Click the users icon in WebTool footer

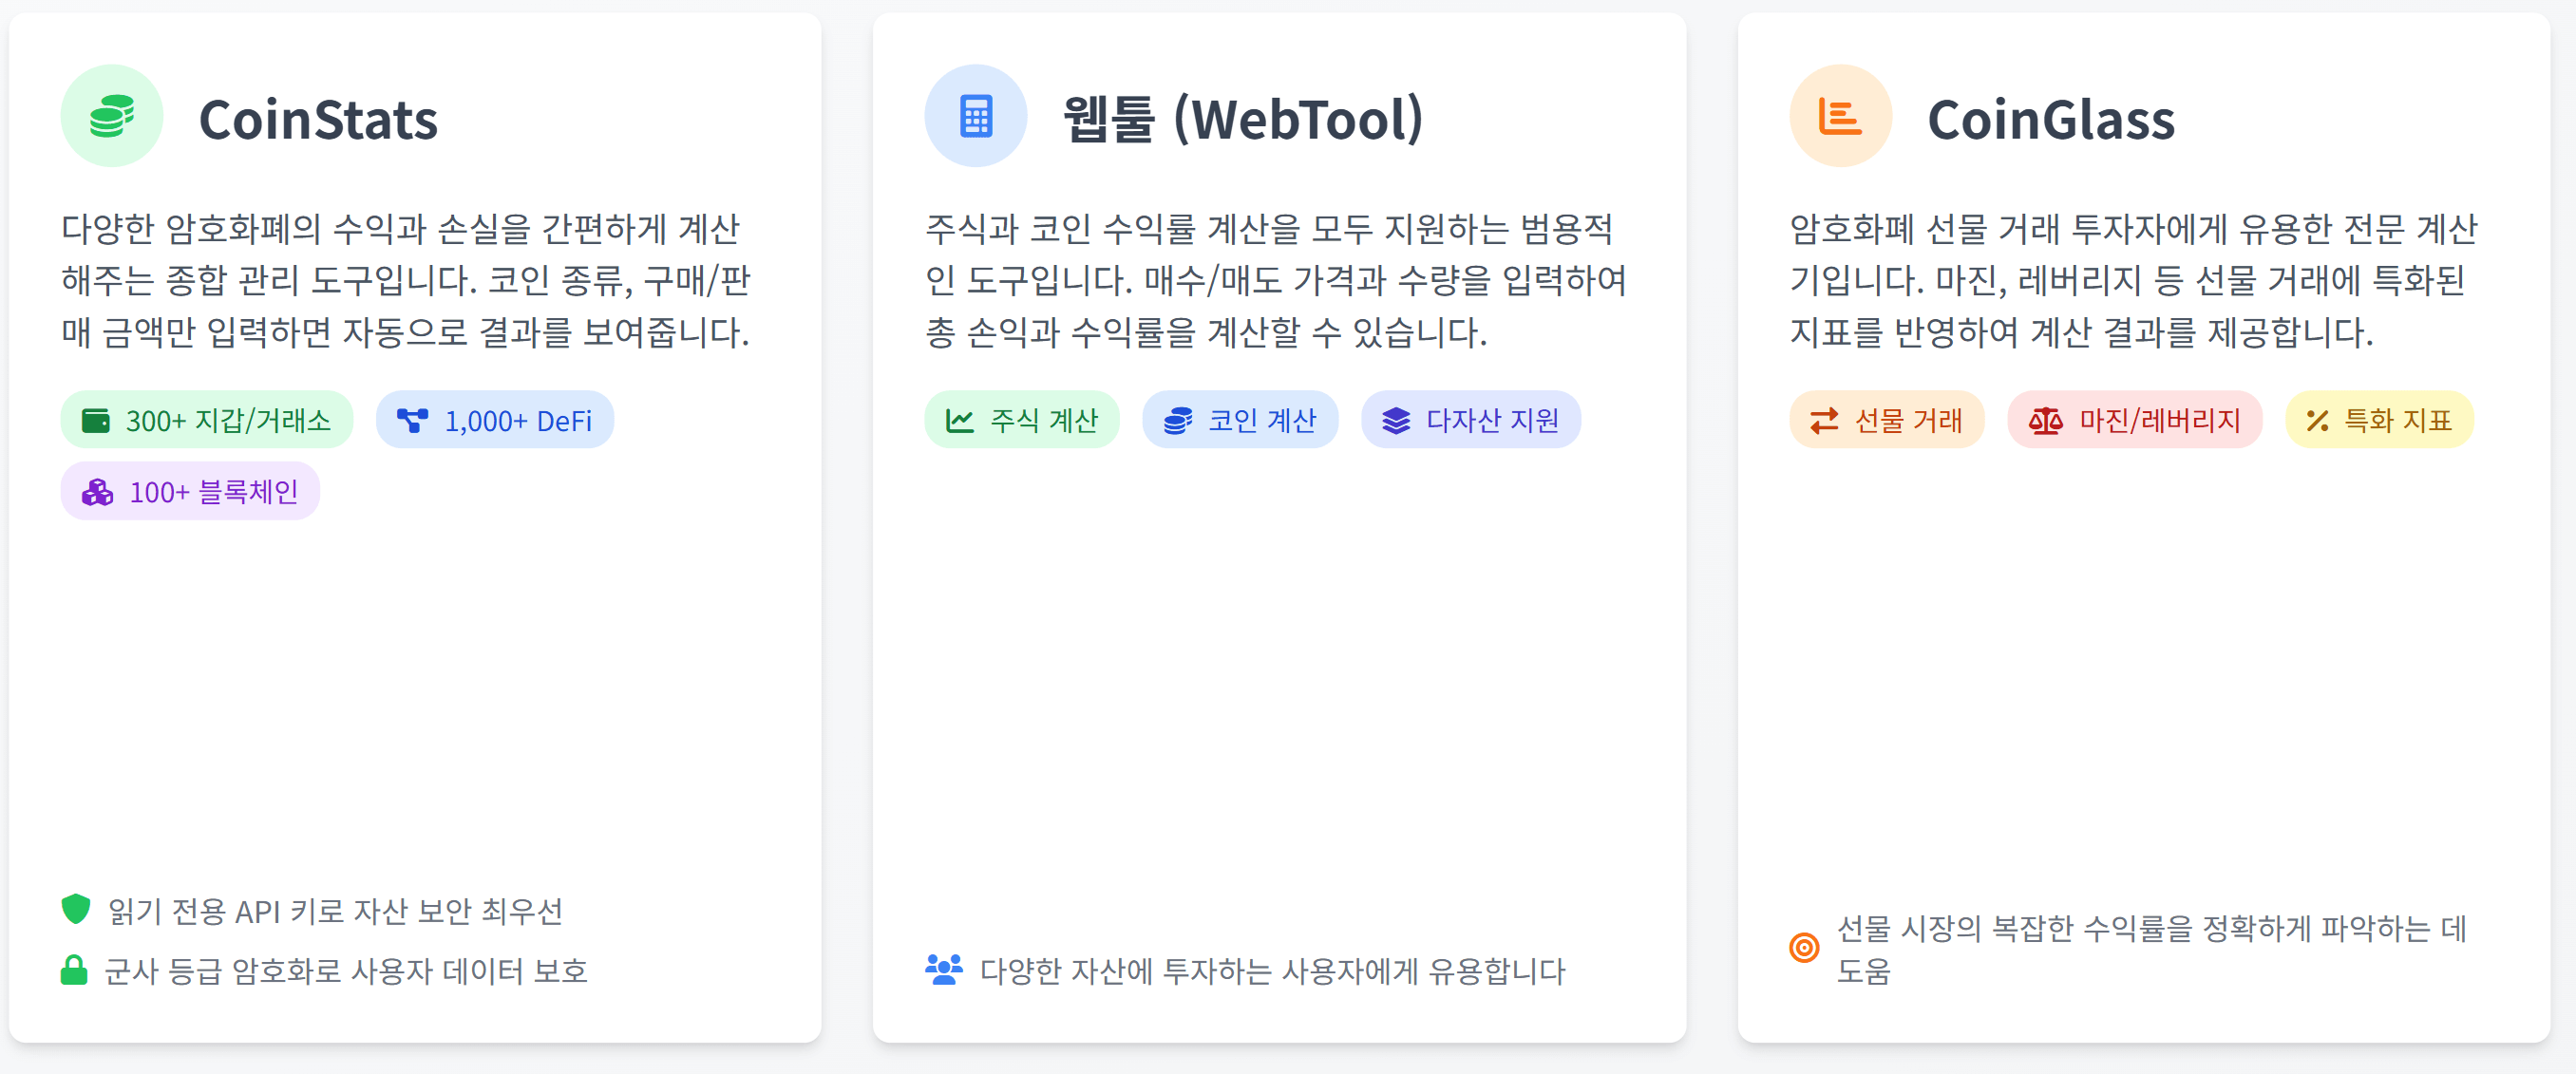(944, 970)
